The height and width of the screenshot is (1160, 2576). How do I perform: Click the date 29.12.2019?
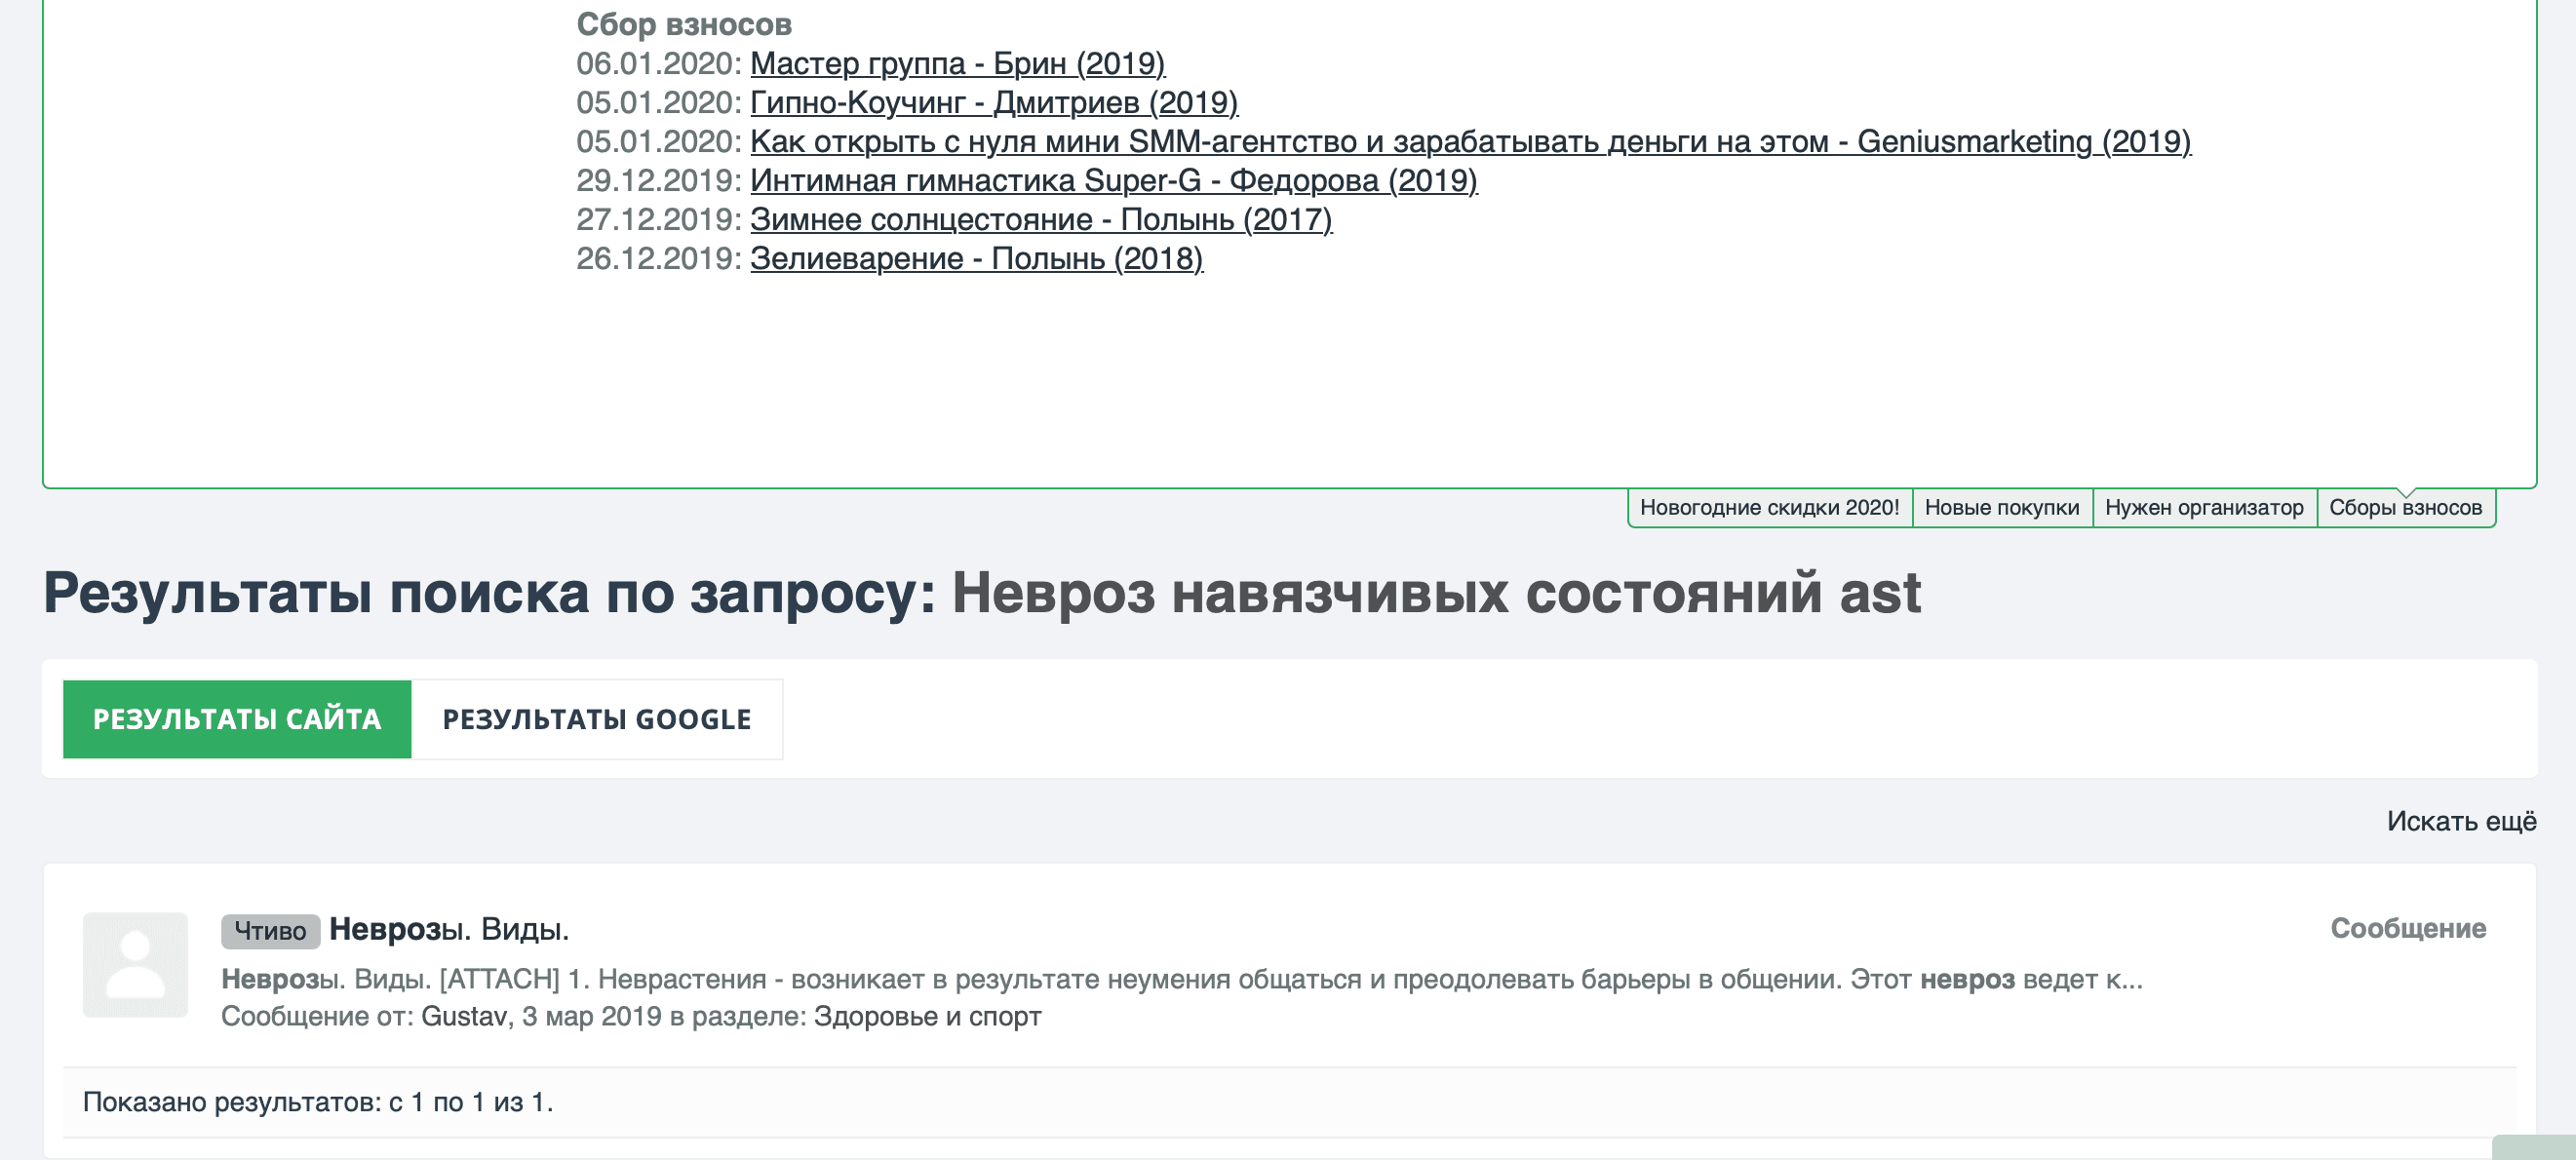tap(656, 180)
